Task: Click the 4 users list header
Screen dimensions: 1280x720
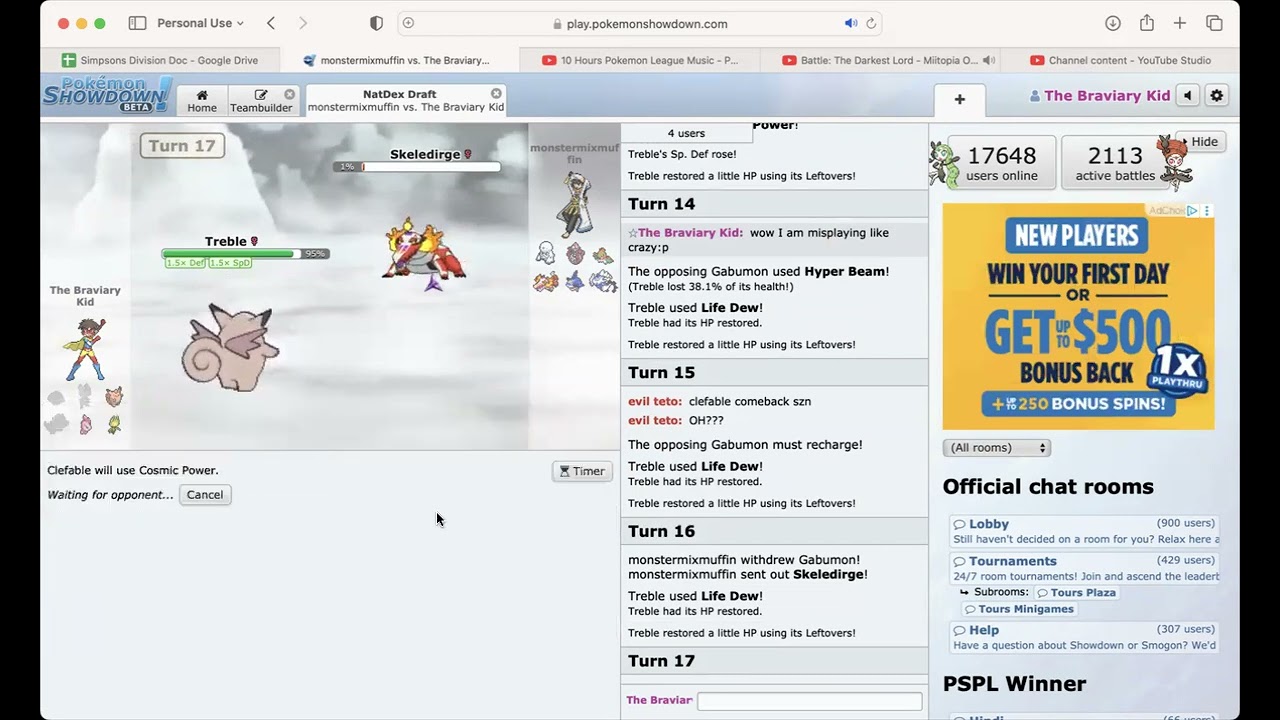Action: pyautogui.click(x=686, y=133)
